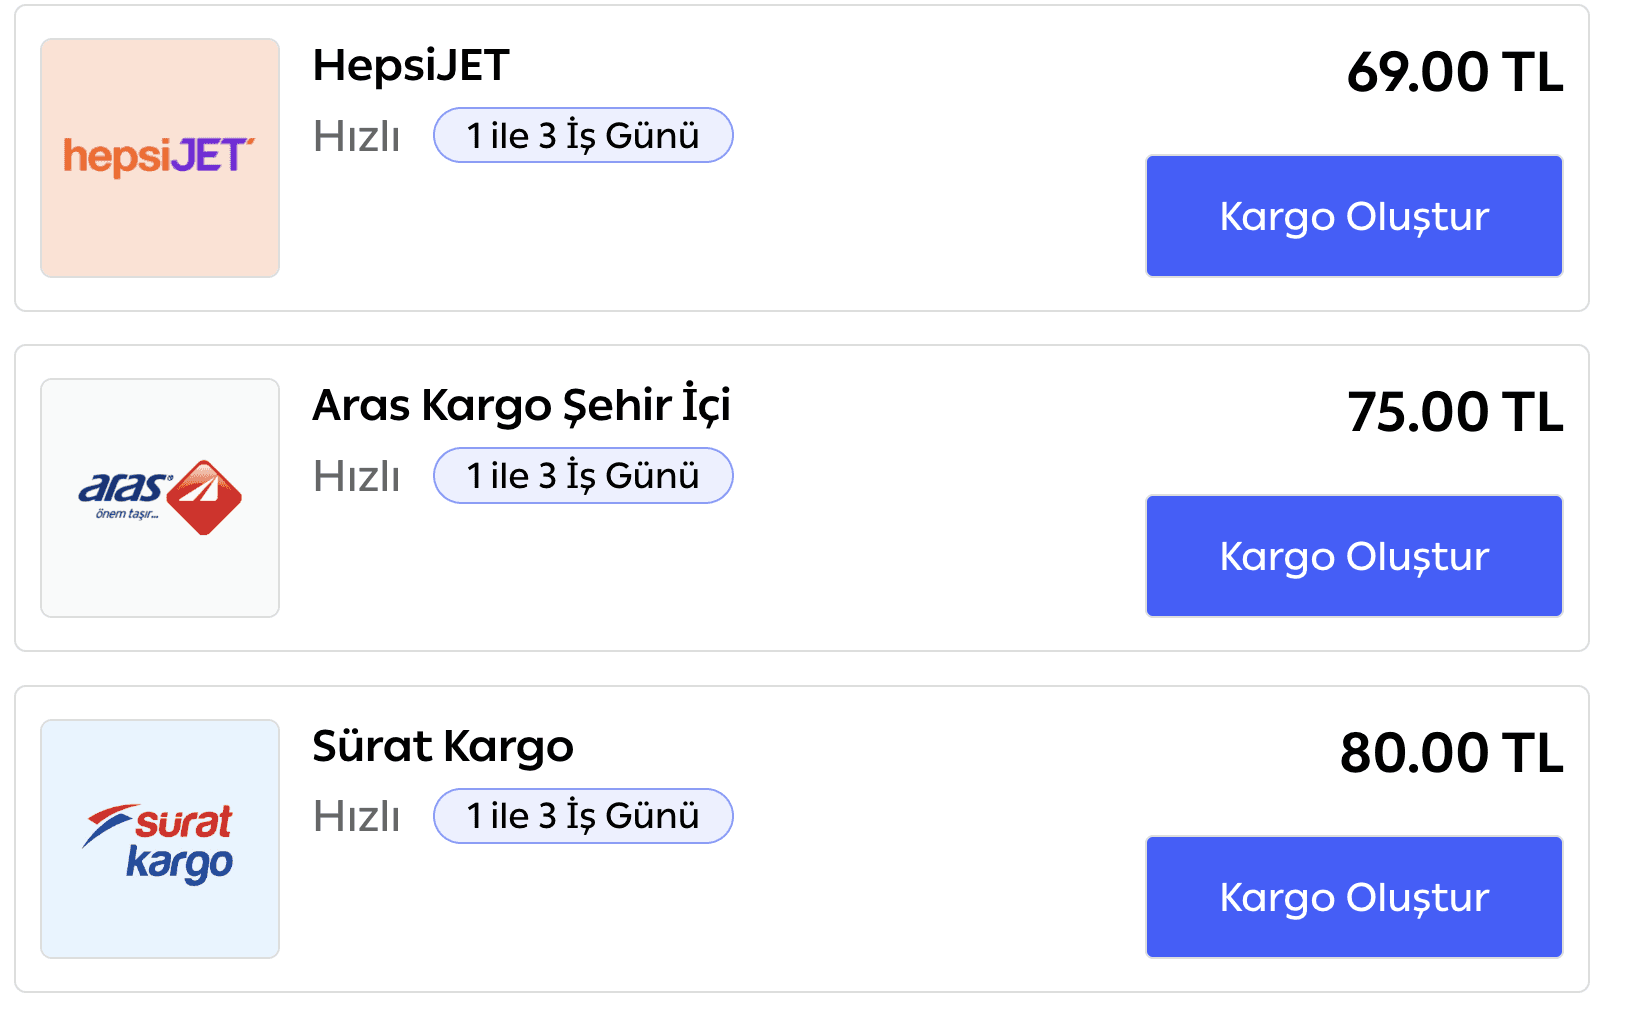
Task: Open the 1 ile 3 İş Günü badge for HepsiJET
Action: pyautogui.click(x=582, y=135)
